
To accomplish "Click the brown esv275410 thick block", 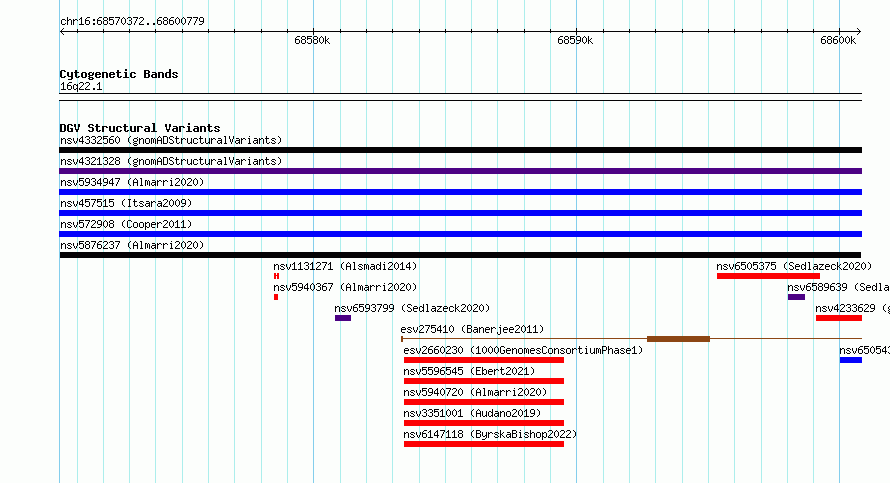I will point(678,339).
